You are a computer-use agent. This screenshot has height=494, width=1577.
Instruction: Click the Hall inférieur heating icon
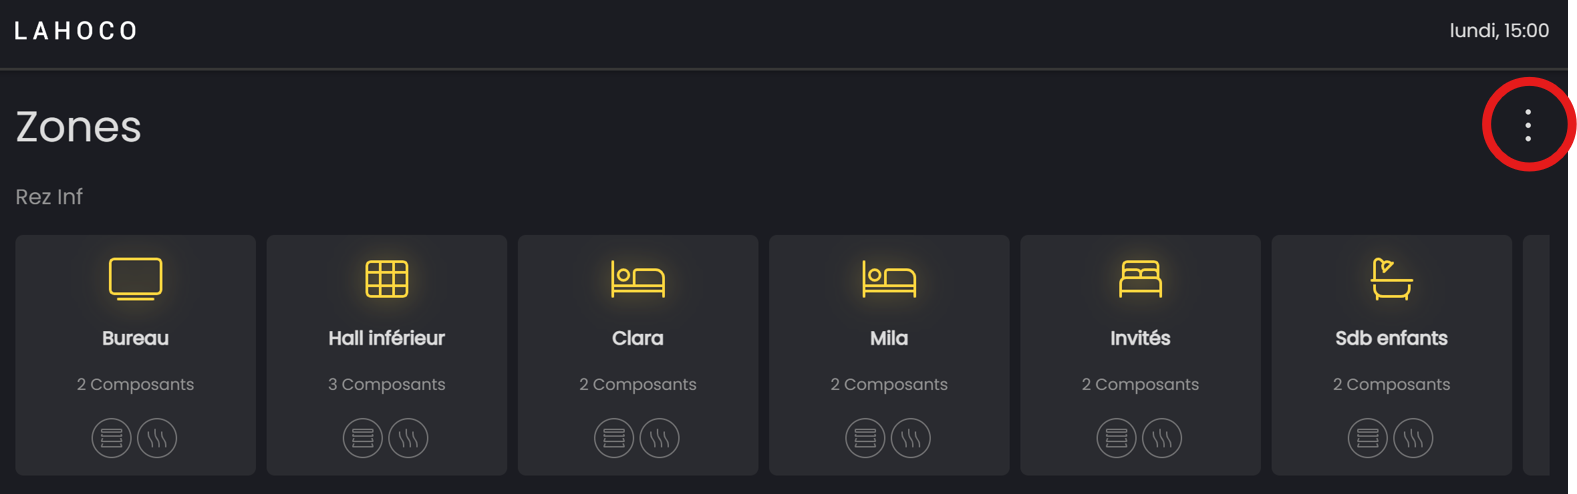408,438
